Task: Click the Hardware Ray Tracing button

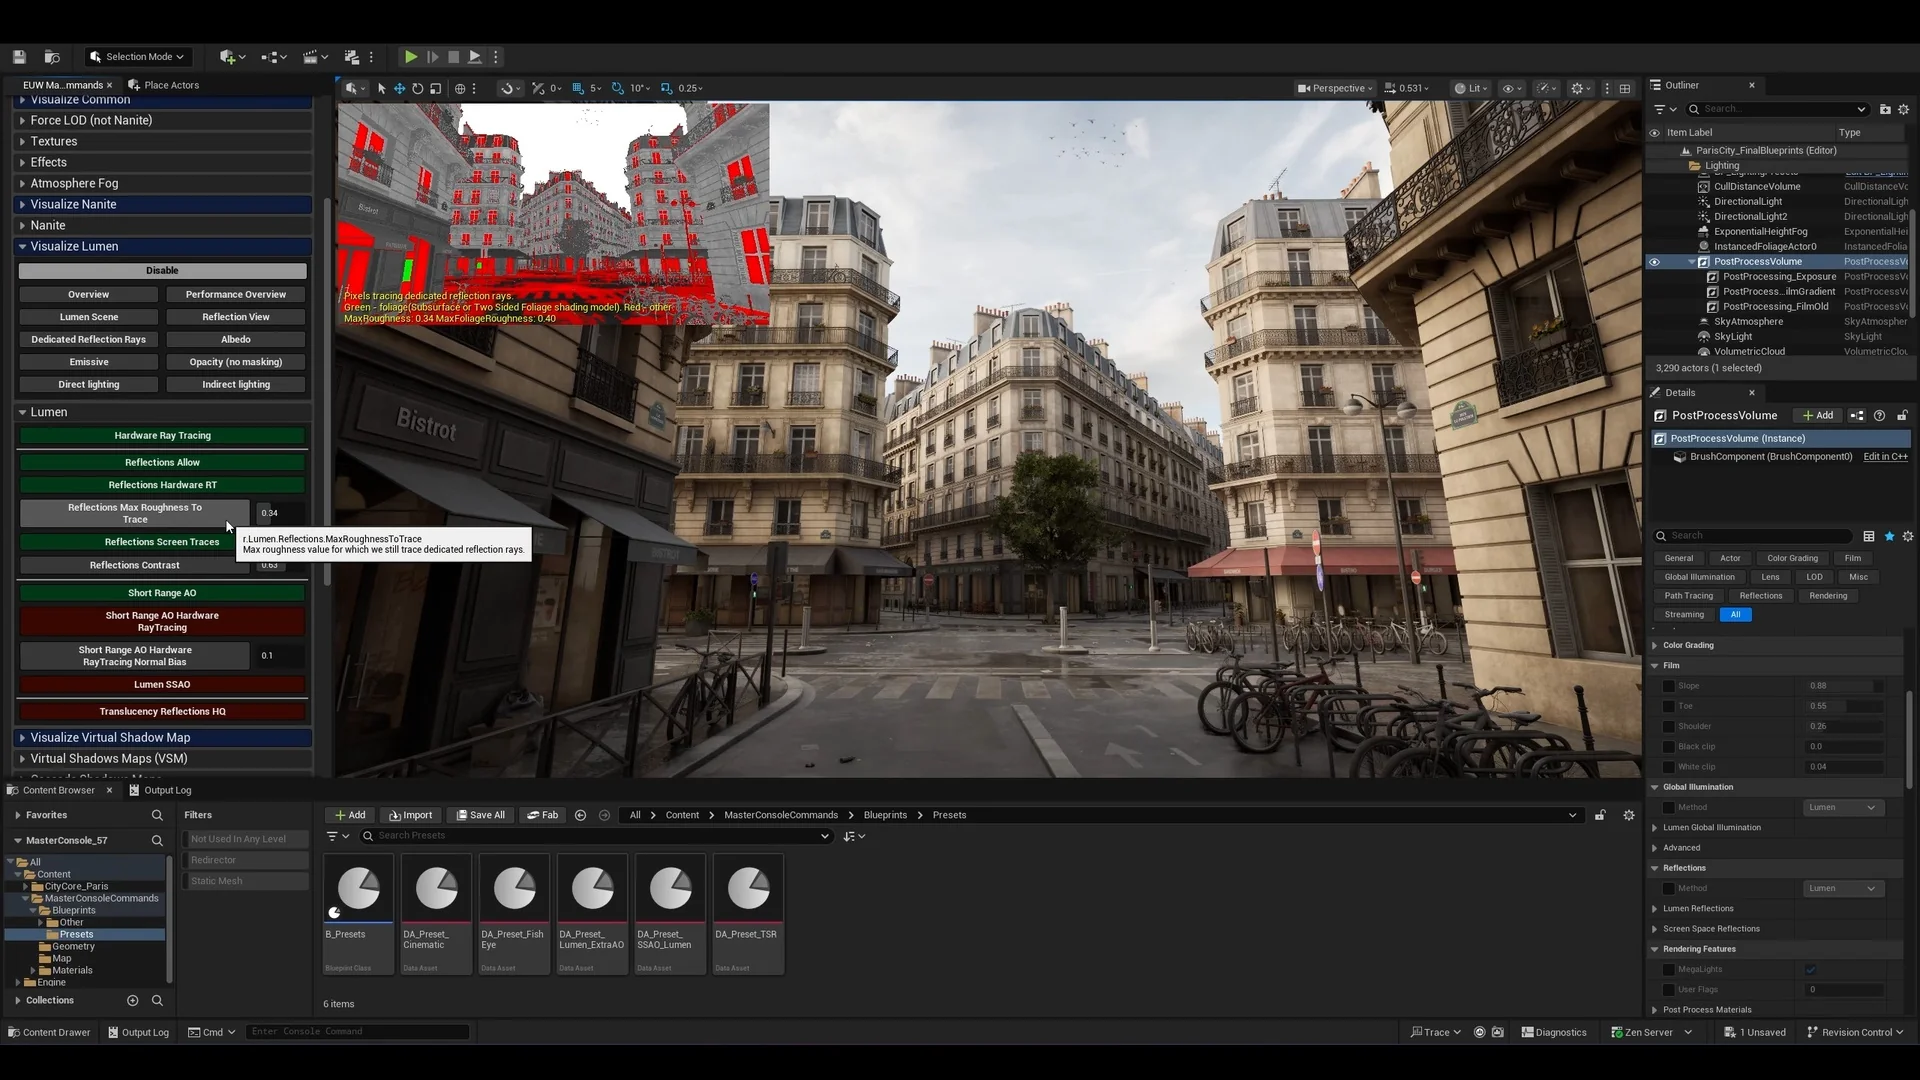Action: (162, 436)
